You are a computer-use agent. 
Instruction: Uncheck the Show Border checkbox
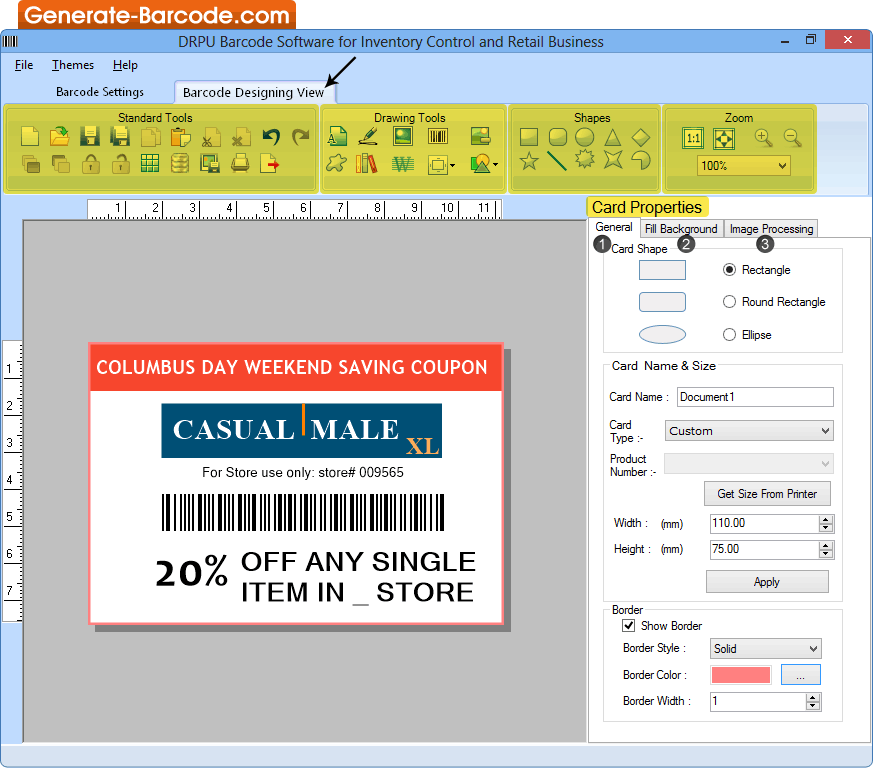(x=629, y=625)
